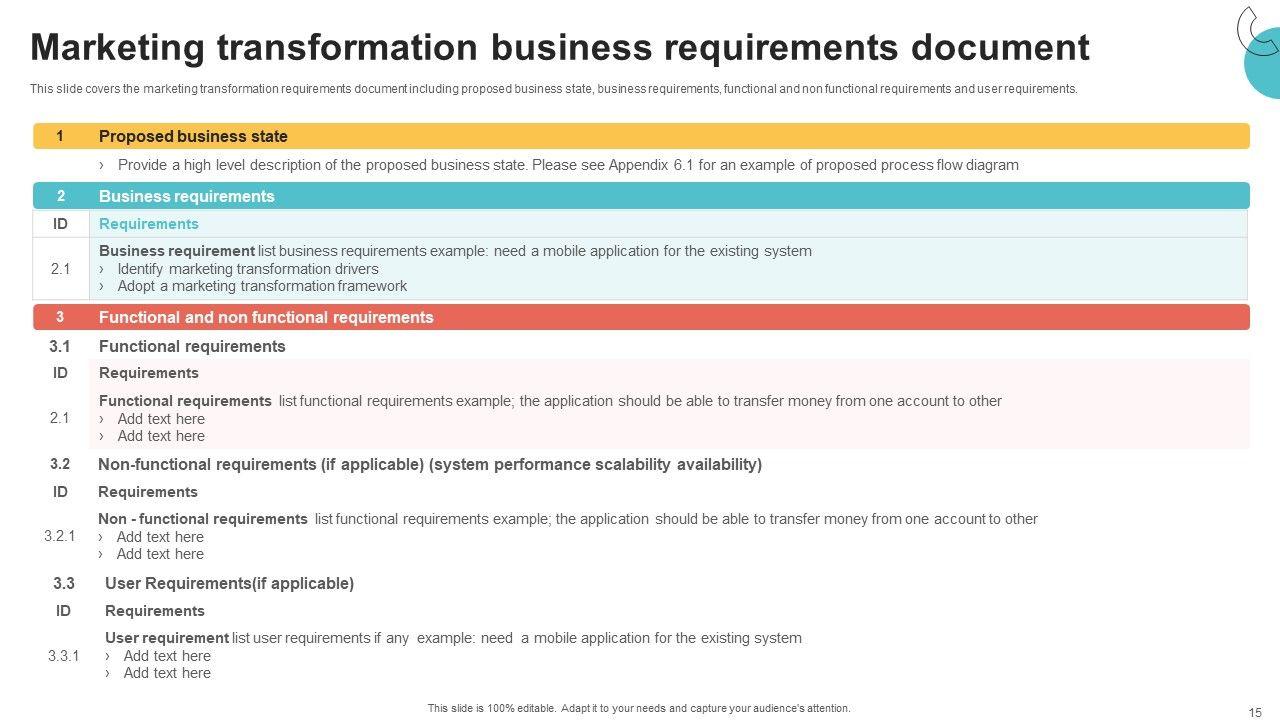The width and height of the screenshot is (1280, 720).
Task: Click the section number 3.2
Action: pyautogui.click(x=60, y=464)
